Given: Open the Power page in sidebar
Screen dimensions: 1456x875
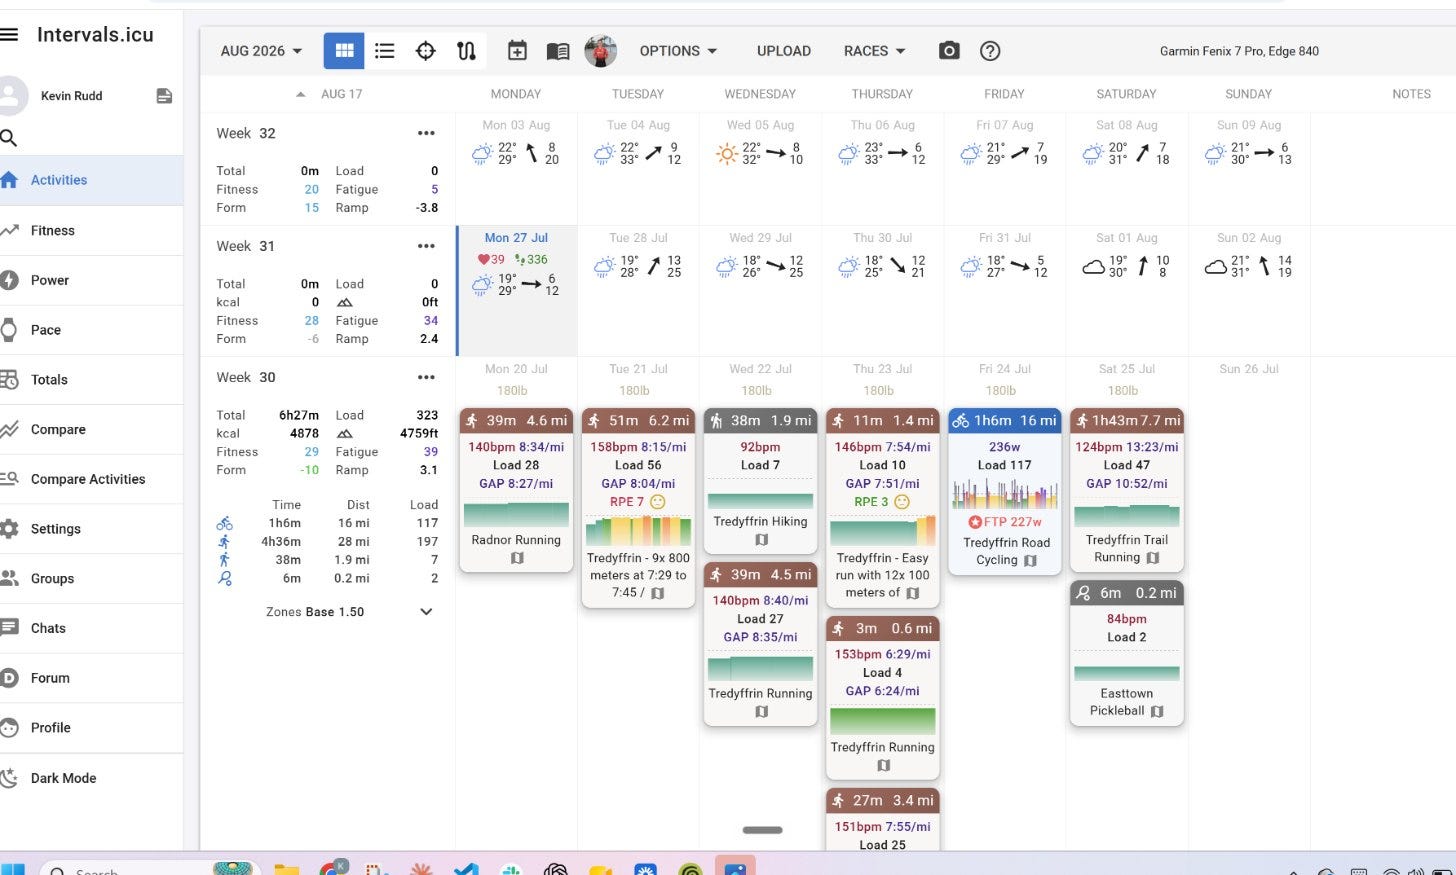Looking at the screenshot, I should coord(91,280).
